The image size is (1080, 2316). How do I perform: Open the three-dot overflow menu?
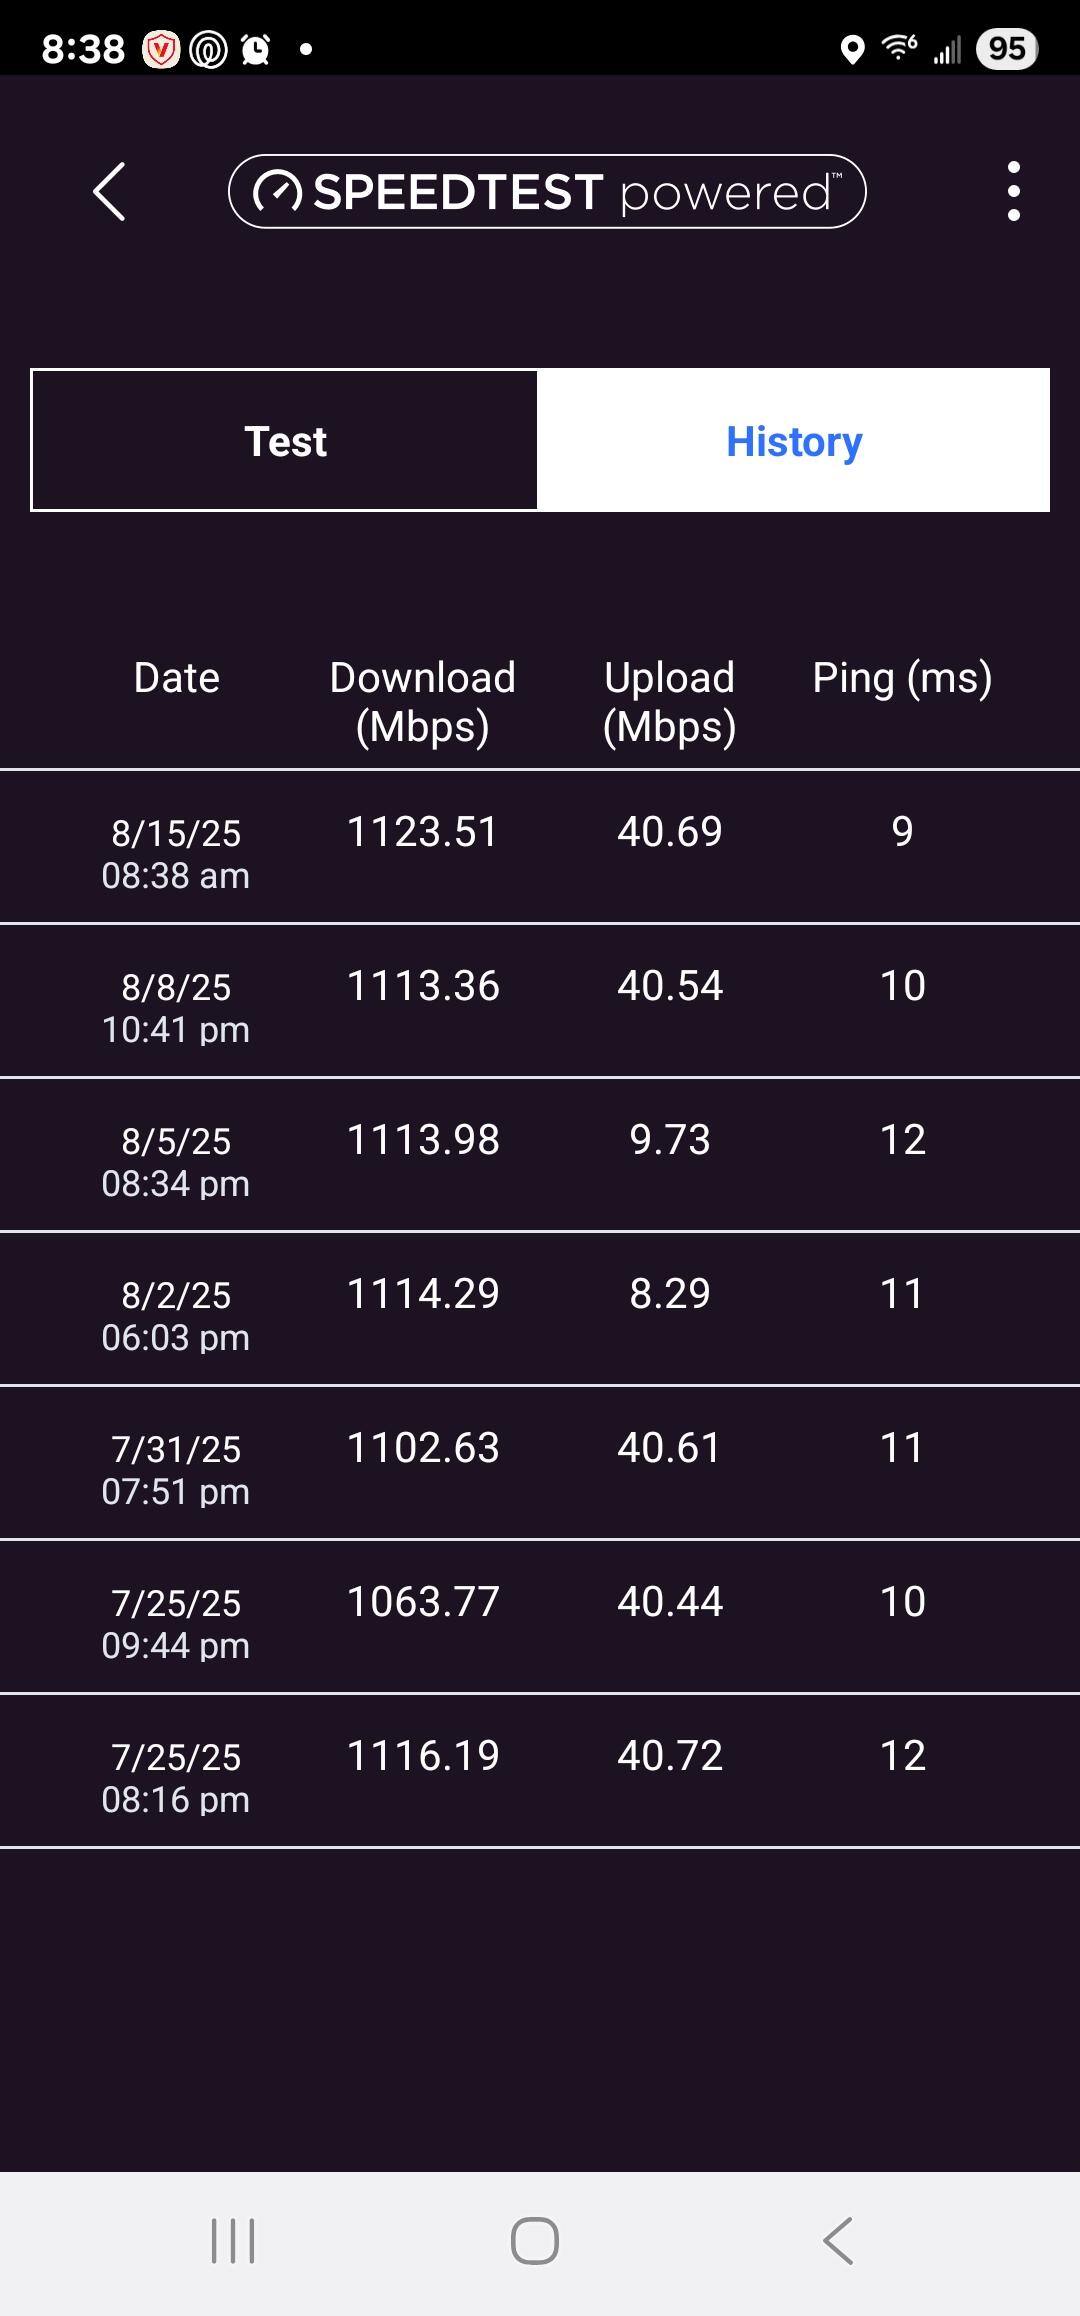(1013, 191)
